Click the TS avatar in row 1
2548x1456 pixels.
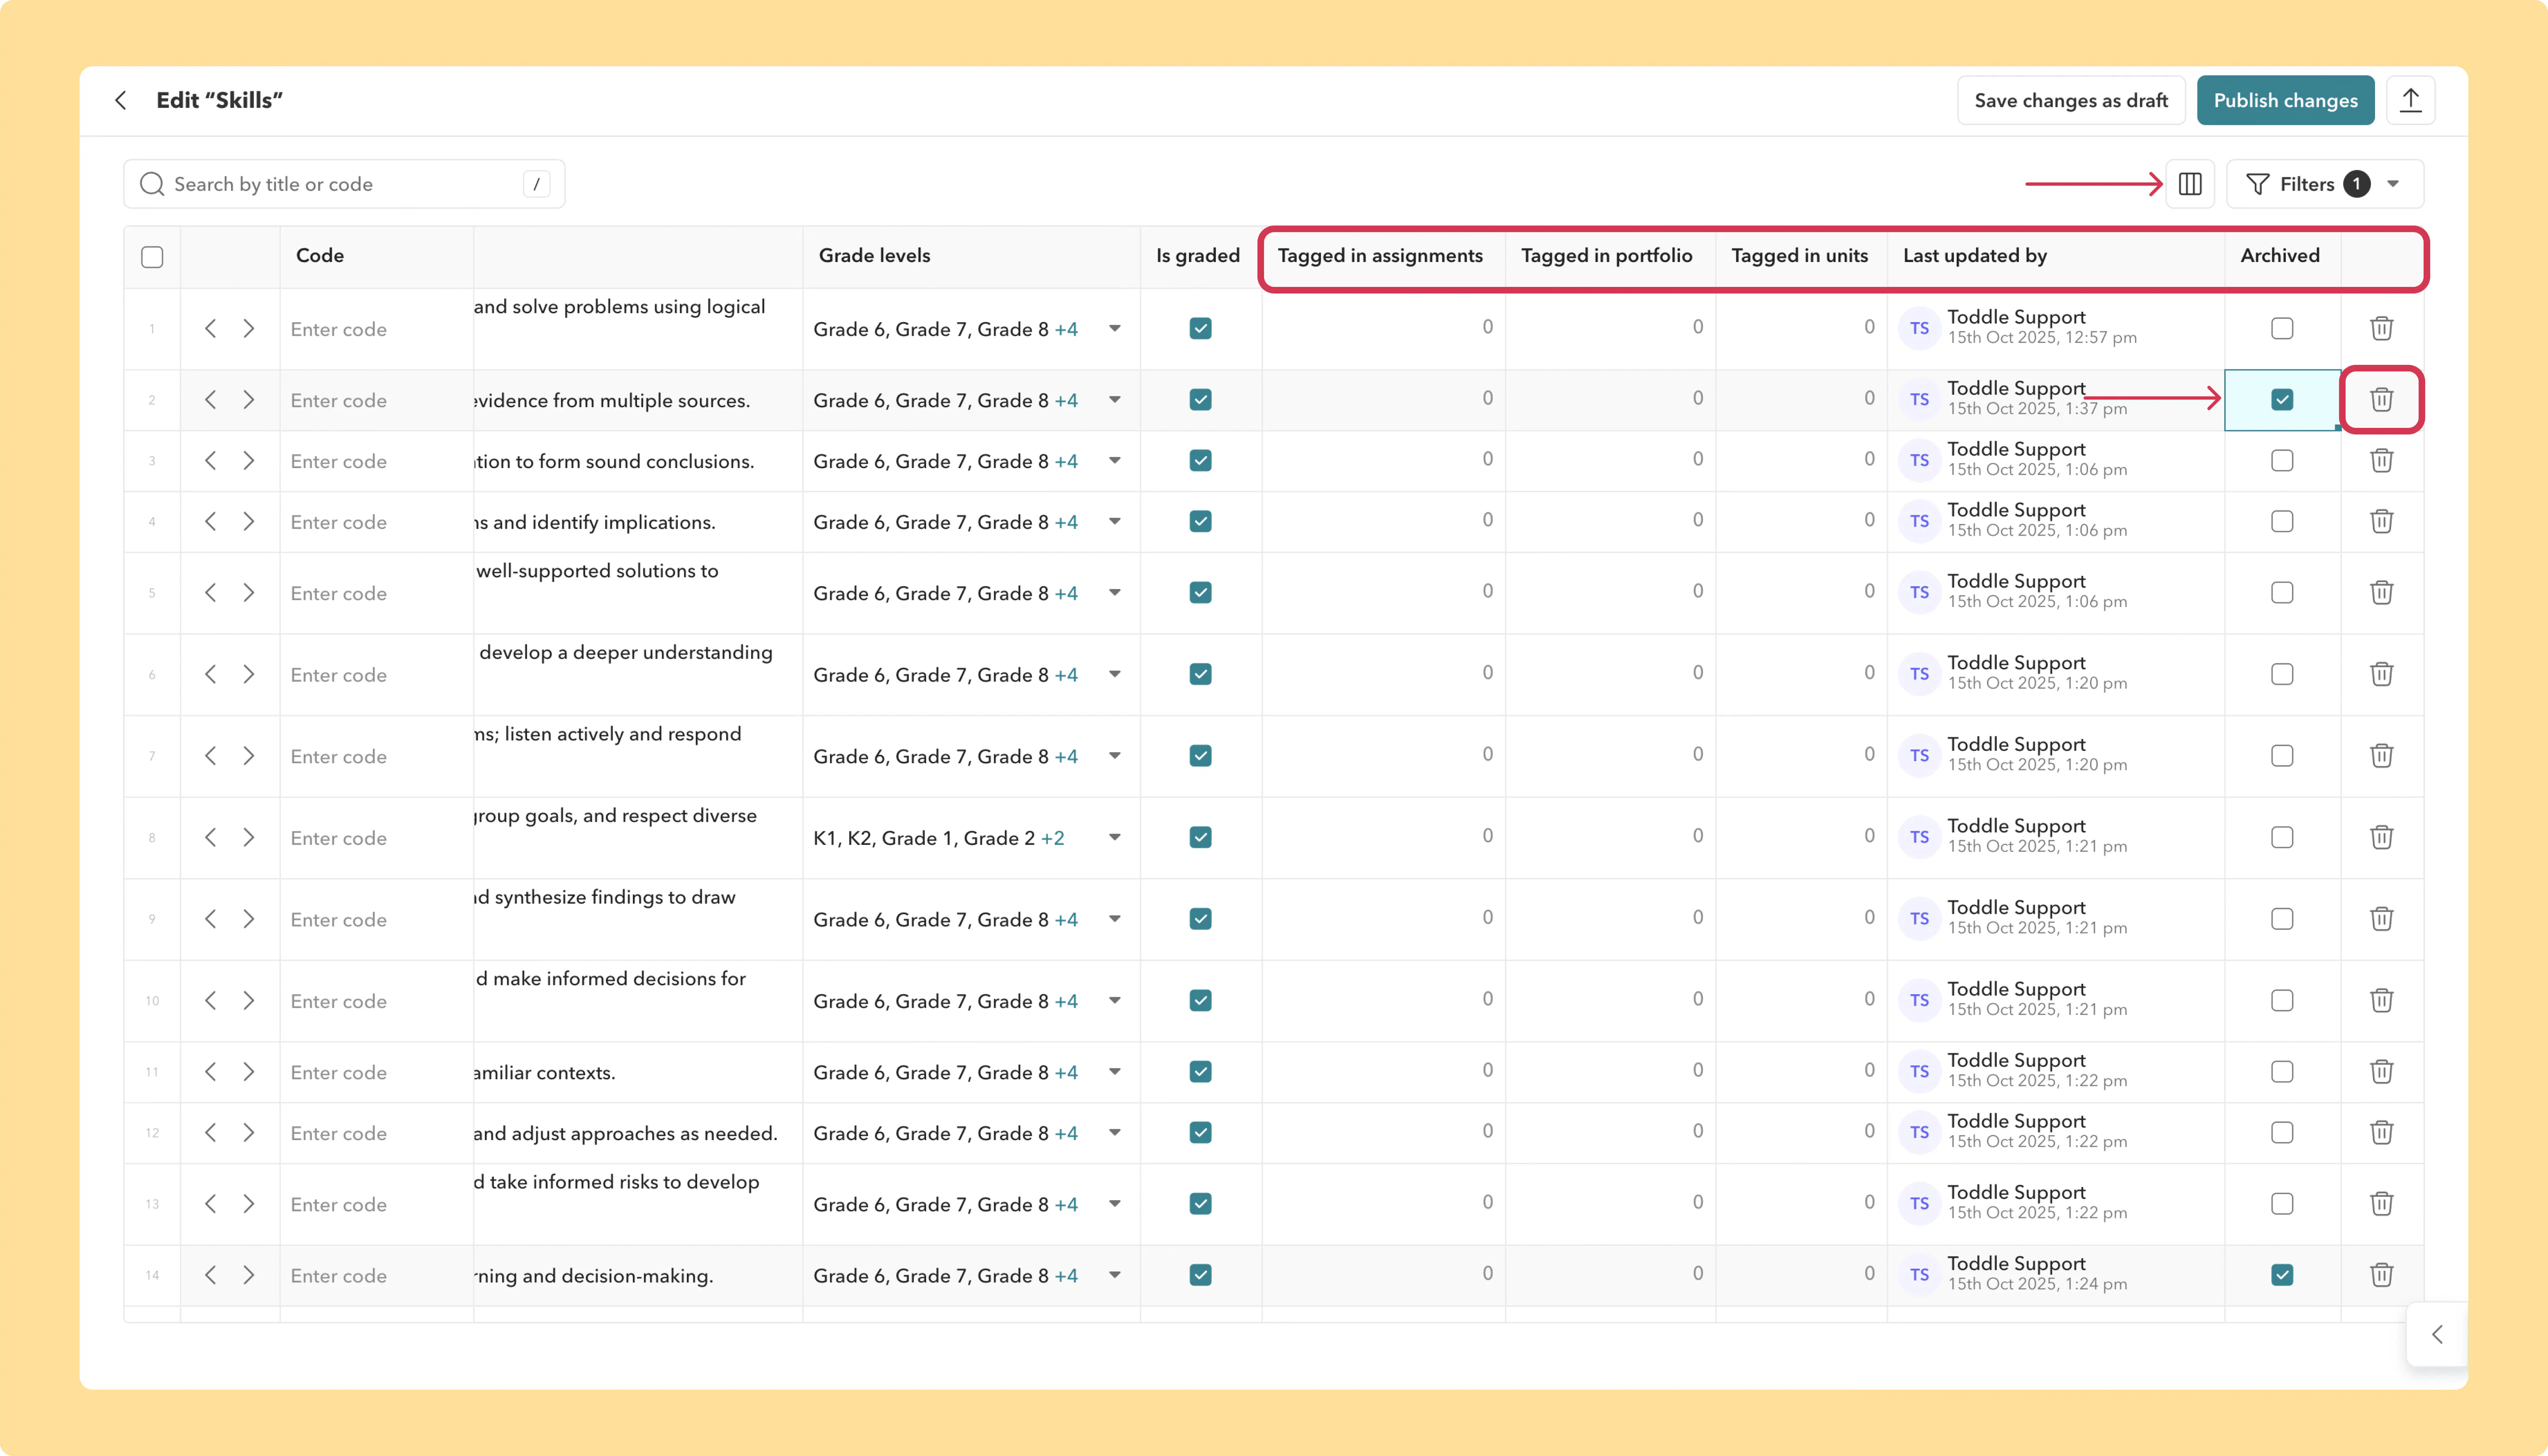pos(1919,328)
